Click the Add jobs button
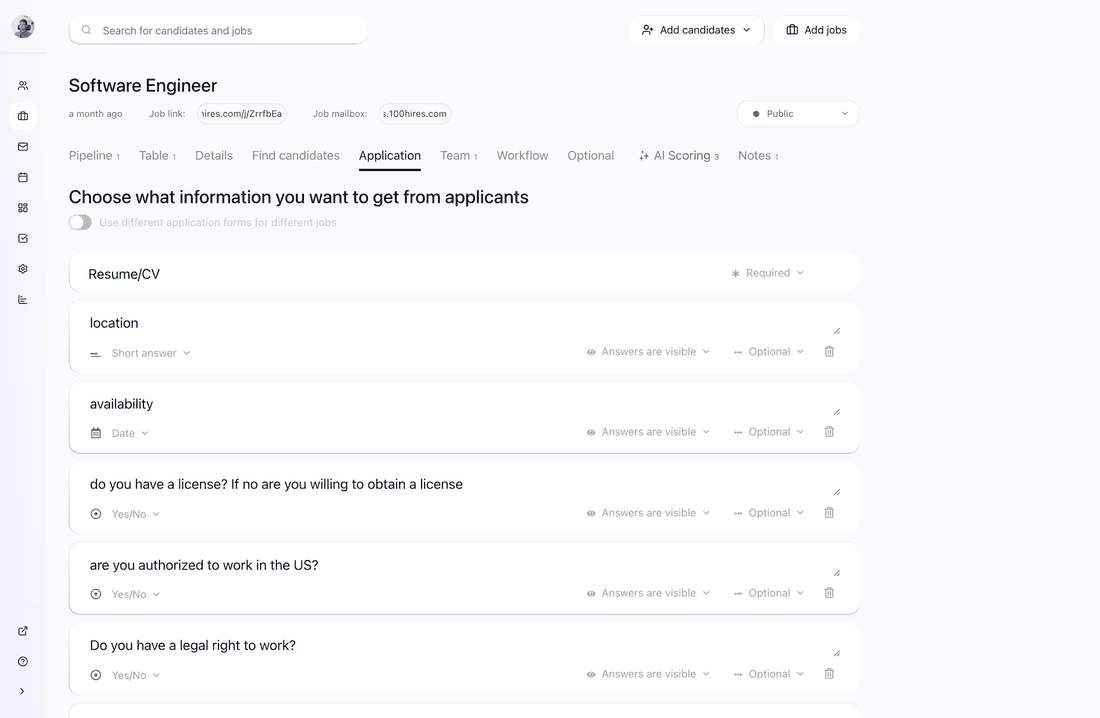Image resolution: width=1100 pixels, height=718 pixels. pyautogui.click(x=817, y=30)
